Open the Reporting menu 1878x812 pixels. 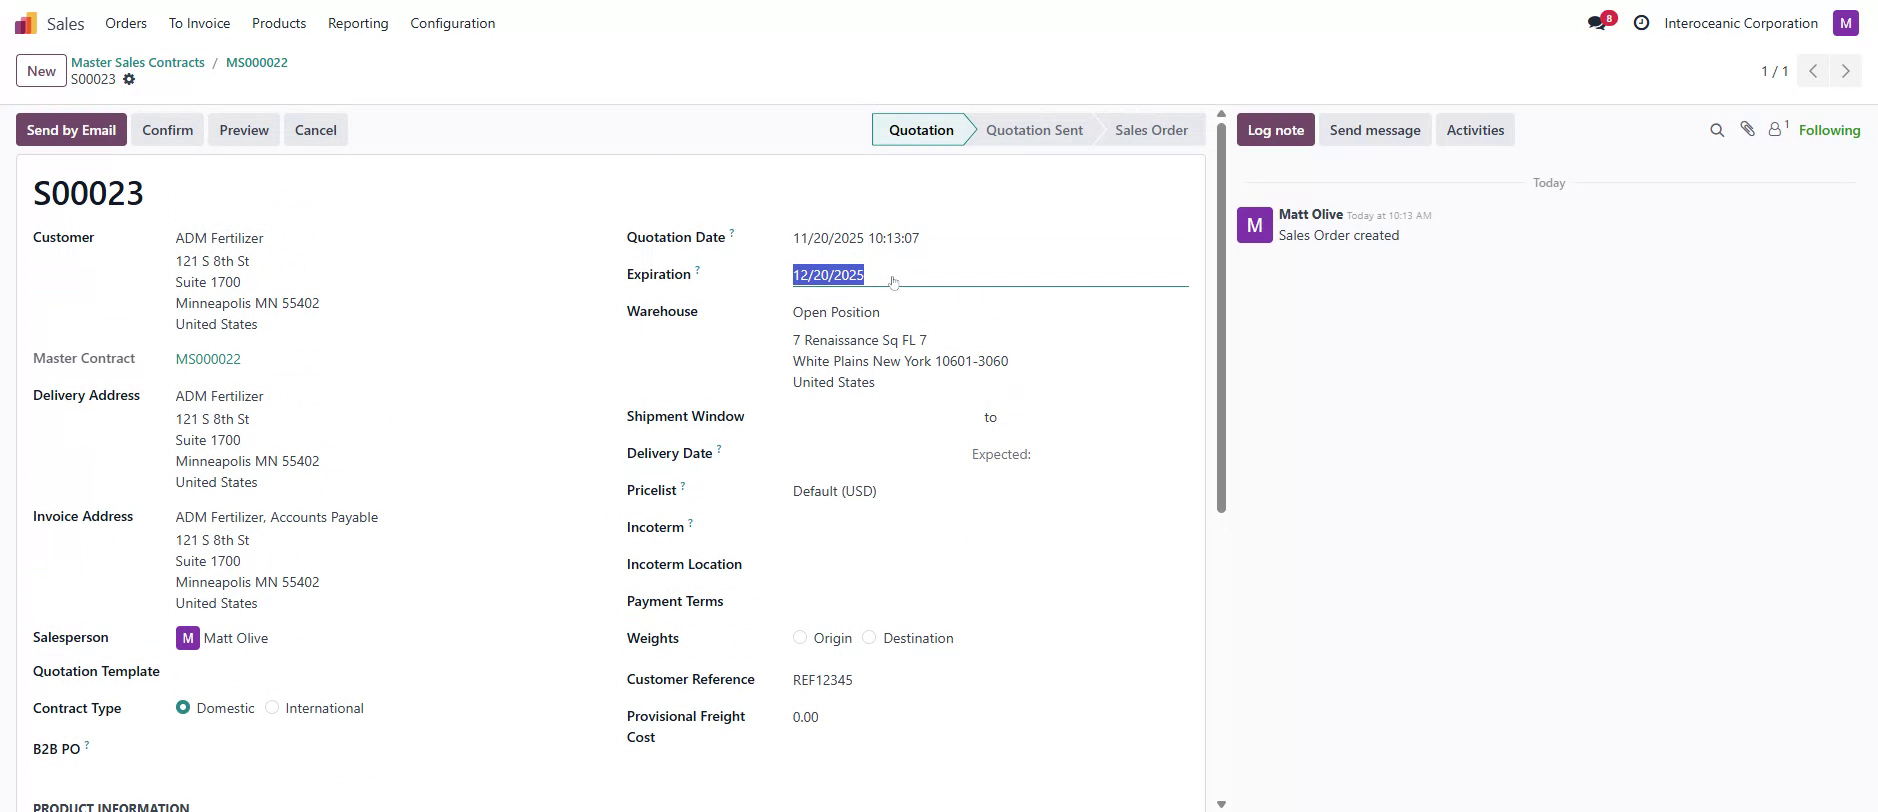[x=358, y=23]
